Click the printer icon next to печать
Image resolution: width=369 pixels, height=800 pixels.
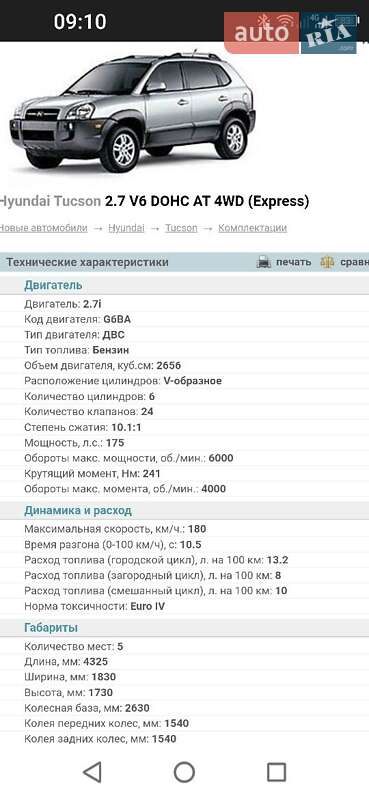pos(264,262)
